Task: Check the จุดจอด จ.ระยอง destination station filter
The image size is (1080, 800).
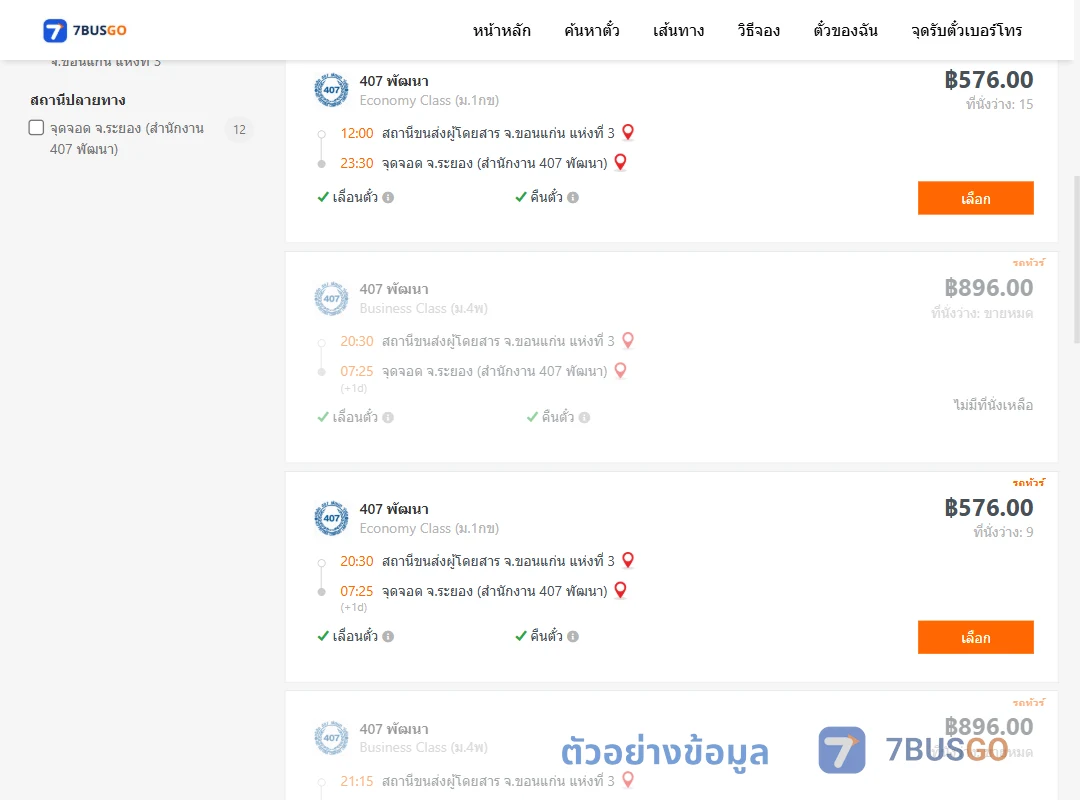Action: (37, 127)
